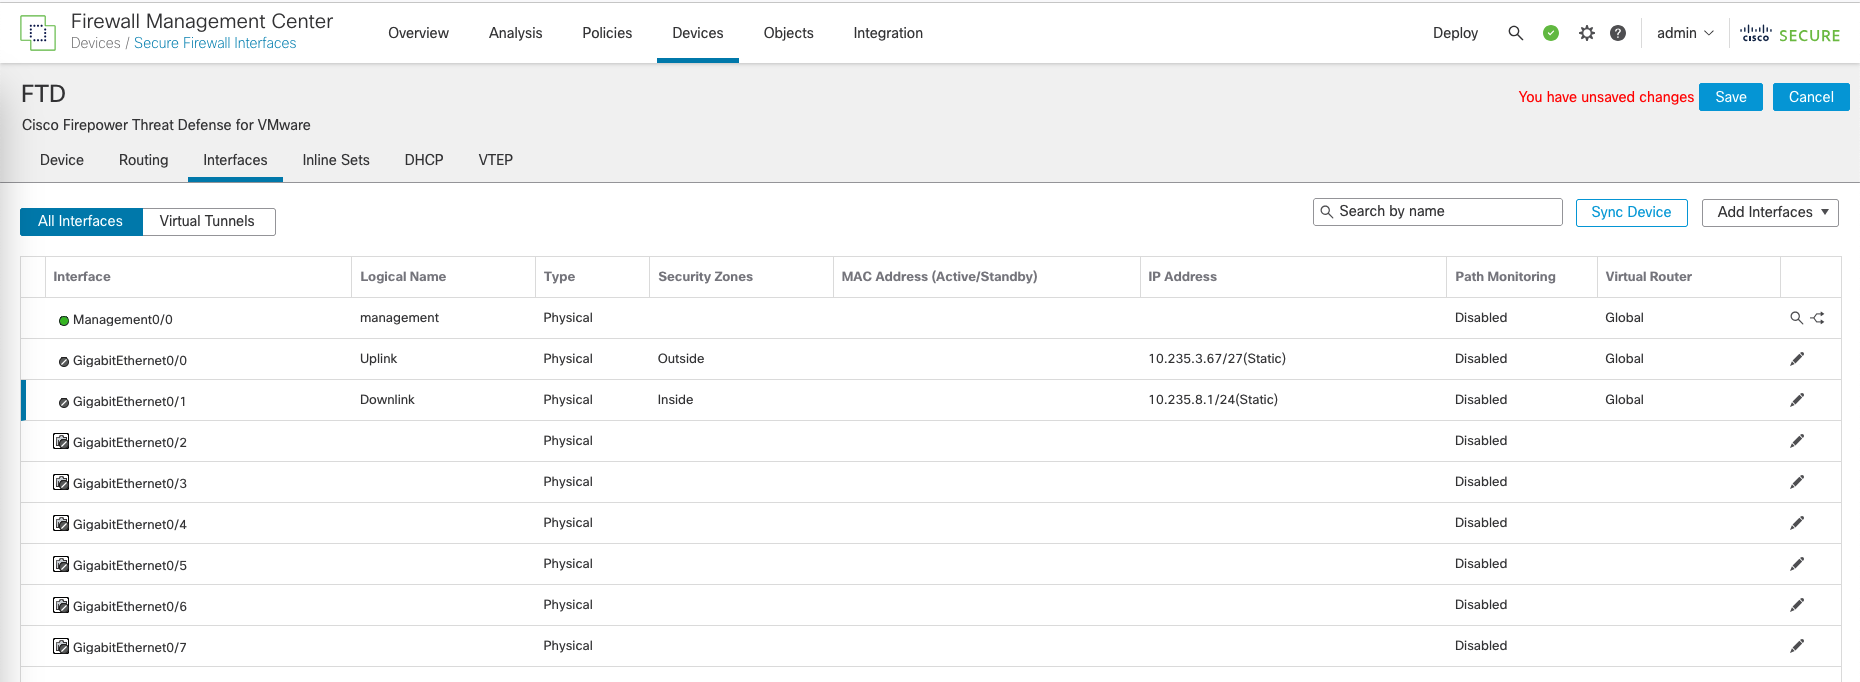Click the Sync Device button
The width and height of the screenshot is (1860, 682).
1631,212
